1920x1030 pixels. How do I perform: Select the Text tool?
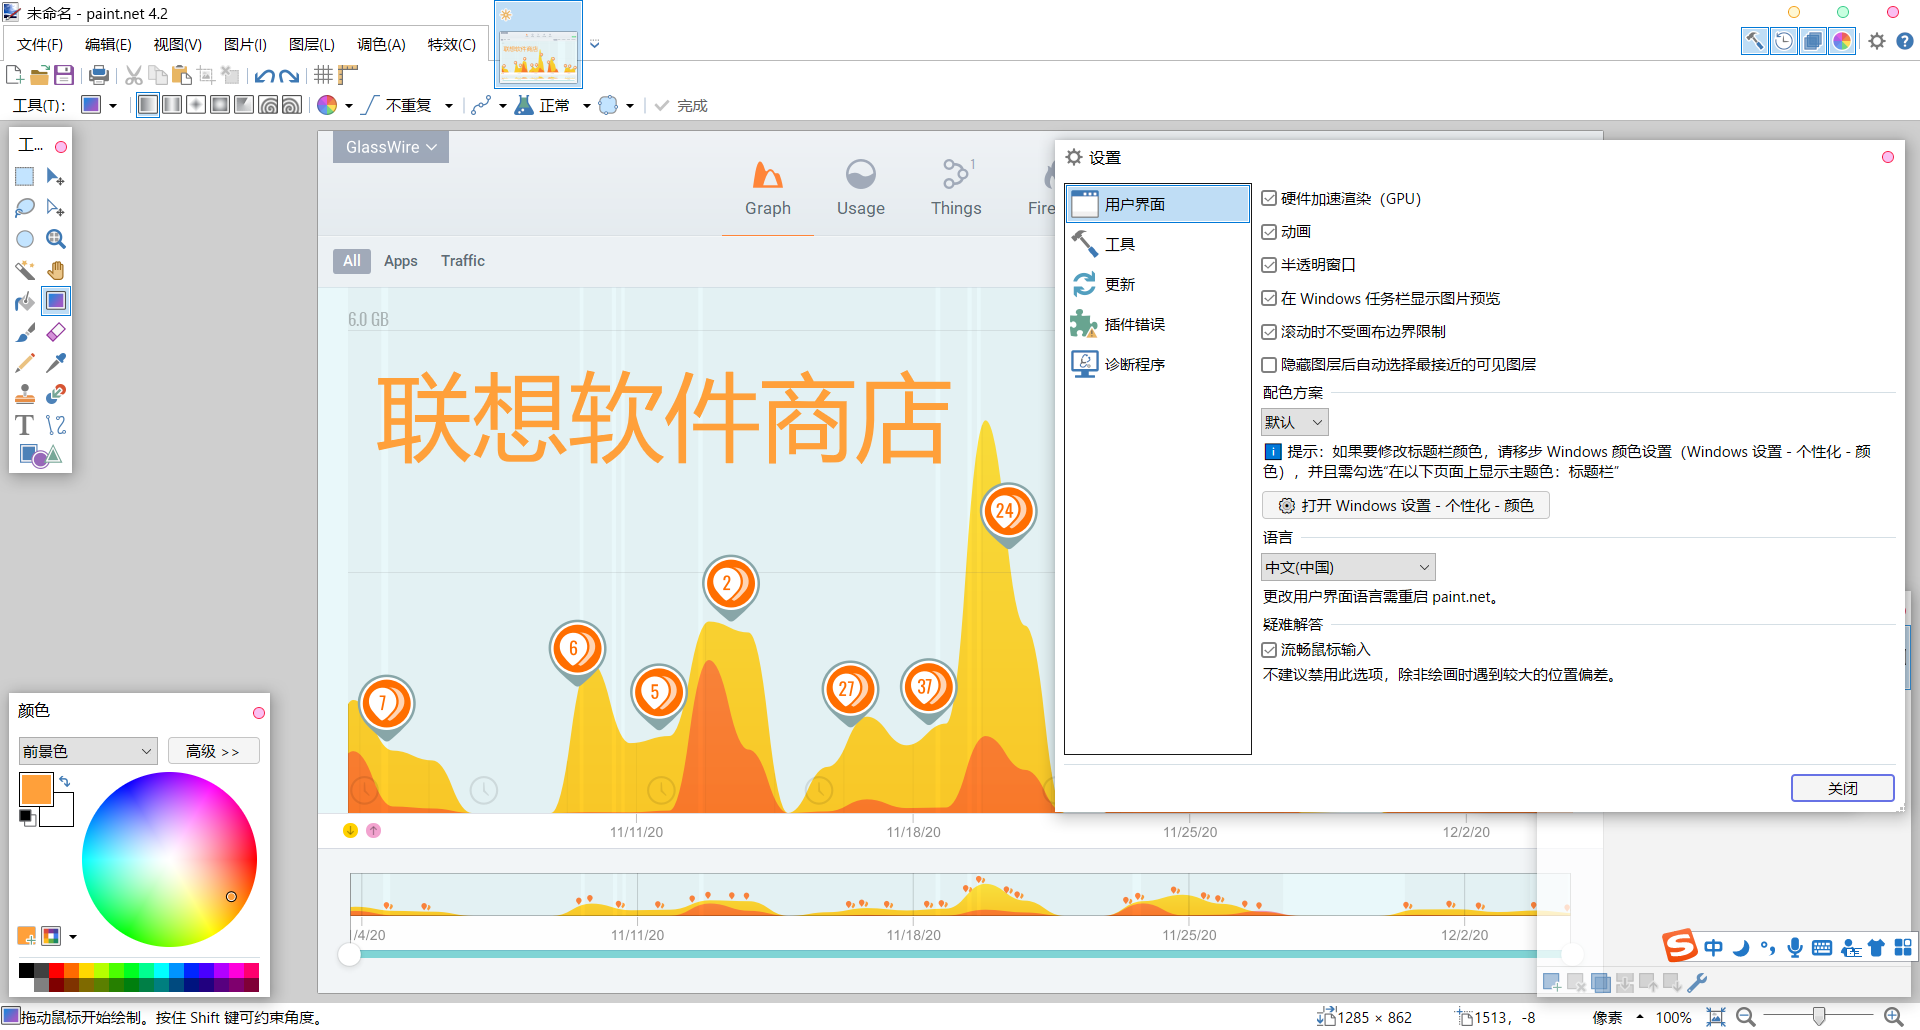pos(24,425)
